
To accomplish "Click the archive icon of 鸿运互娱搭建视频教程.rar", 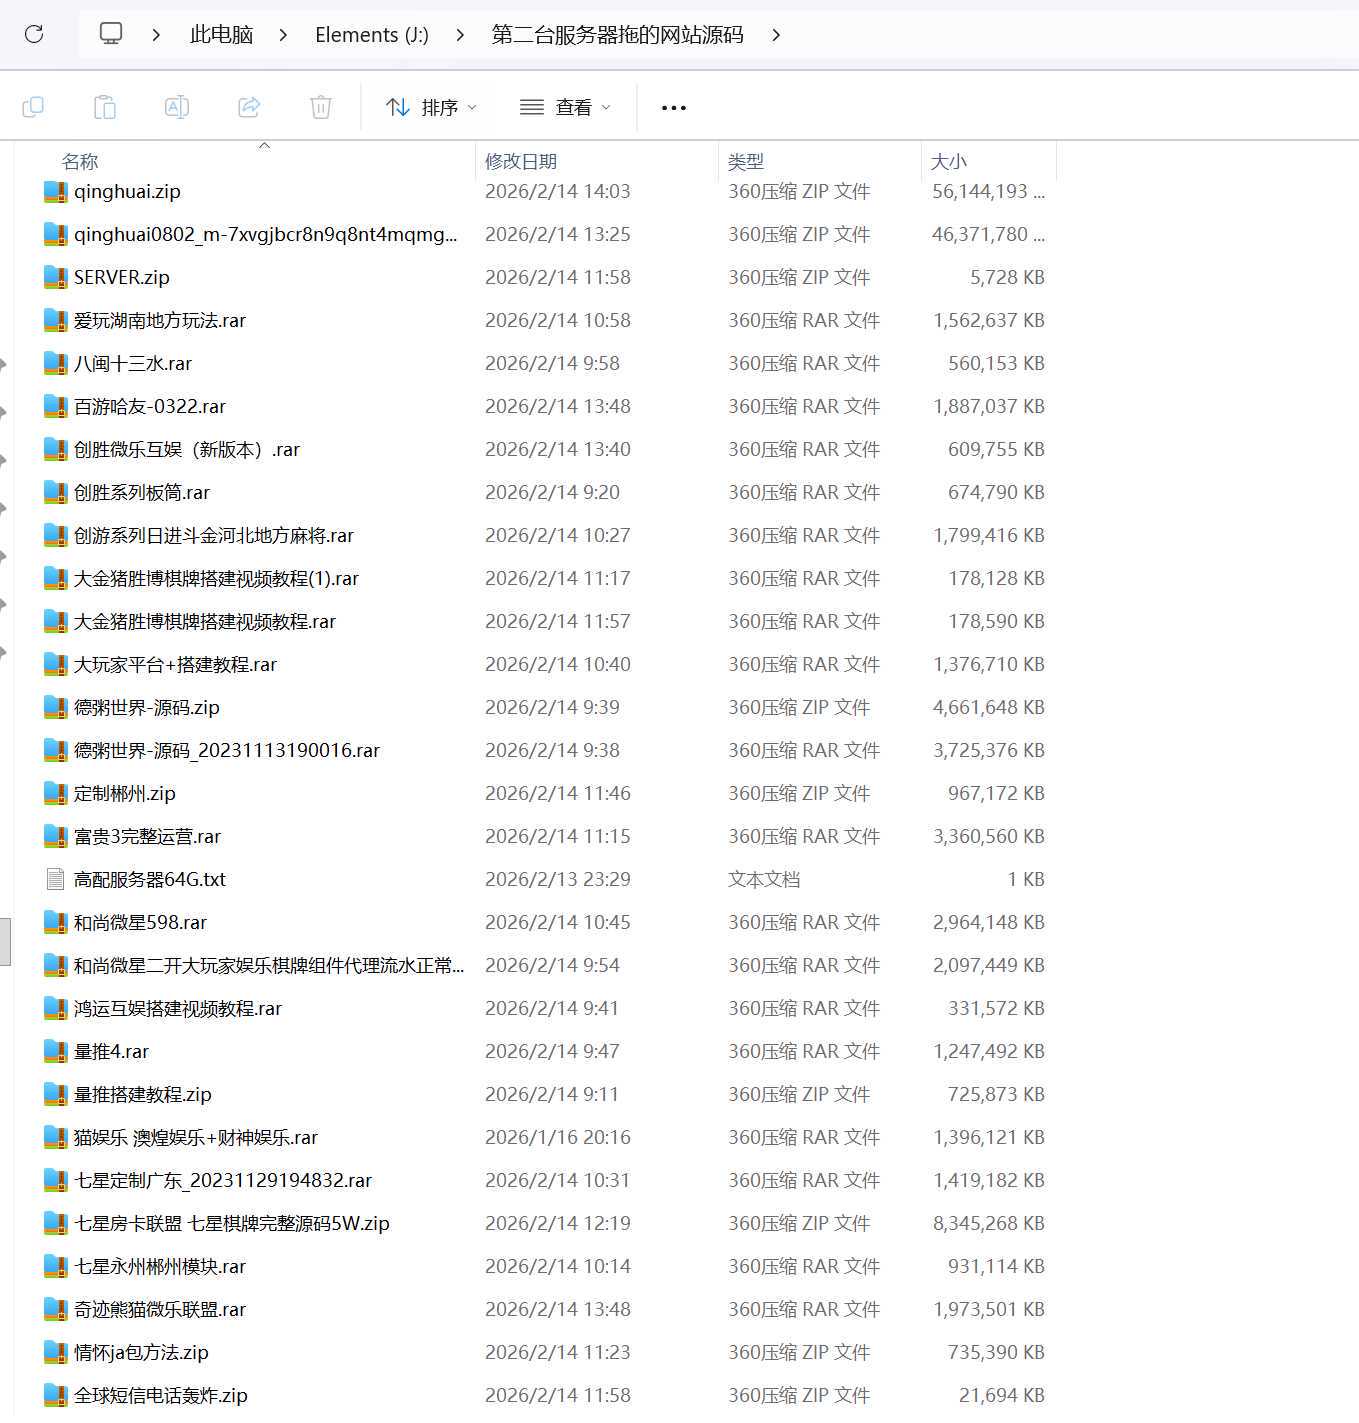I will tap(56, 1009).
